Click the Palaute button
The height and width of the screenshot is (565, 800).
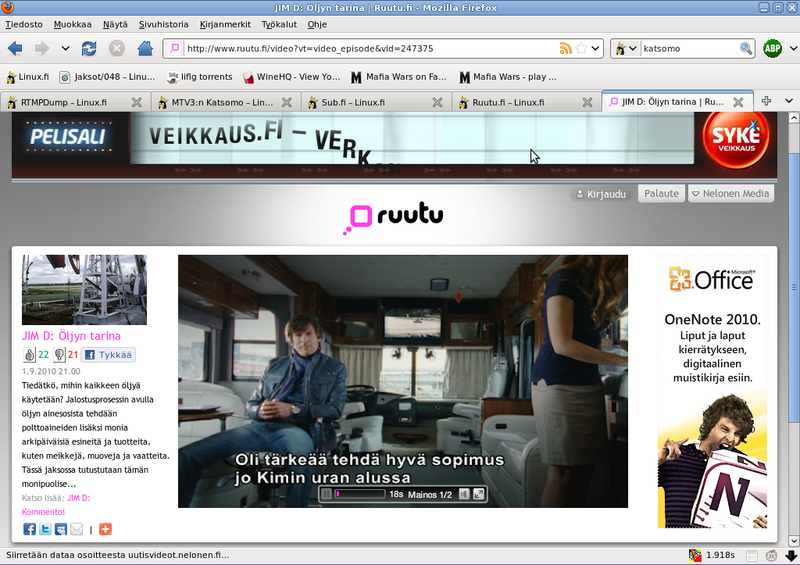(660, 194)
